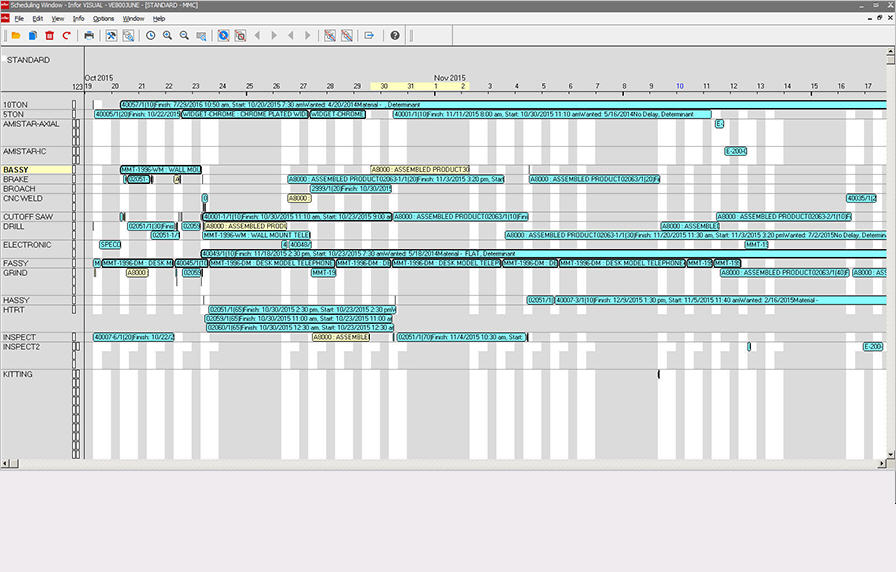Select the 40005/1[20] bar in 5TON row

(137, 114)
